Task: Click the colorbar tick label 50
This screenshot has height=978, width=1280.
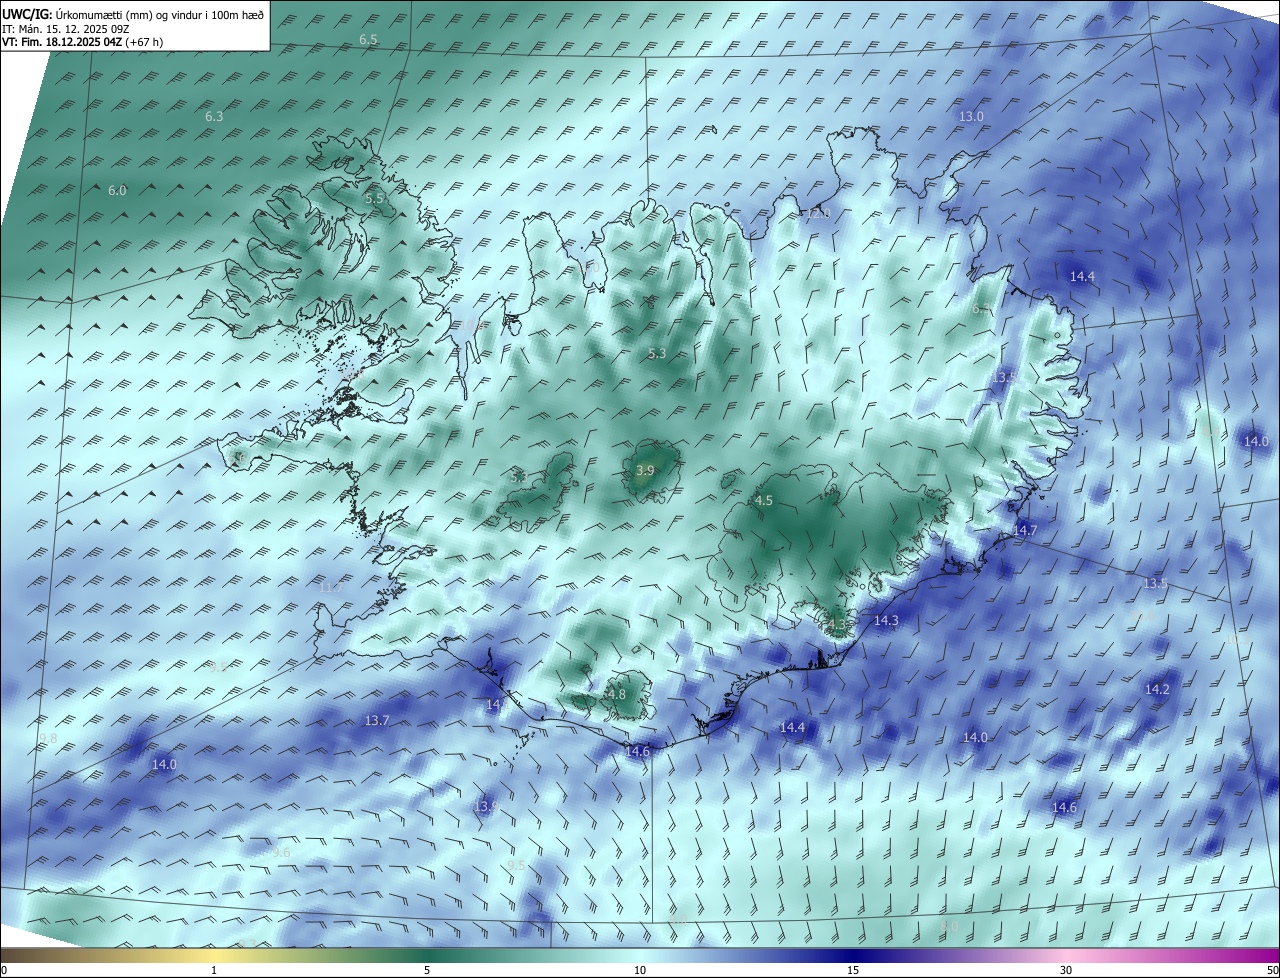Action: click(1272, 970)
